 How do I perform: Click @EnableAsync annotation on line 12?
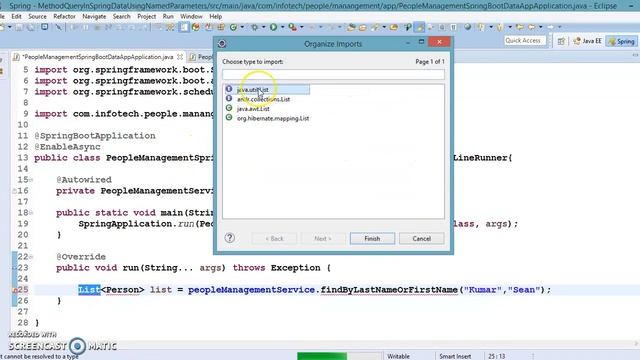[x=67, y=147]
